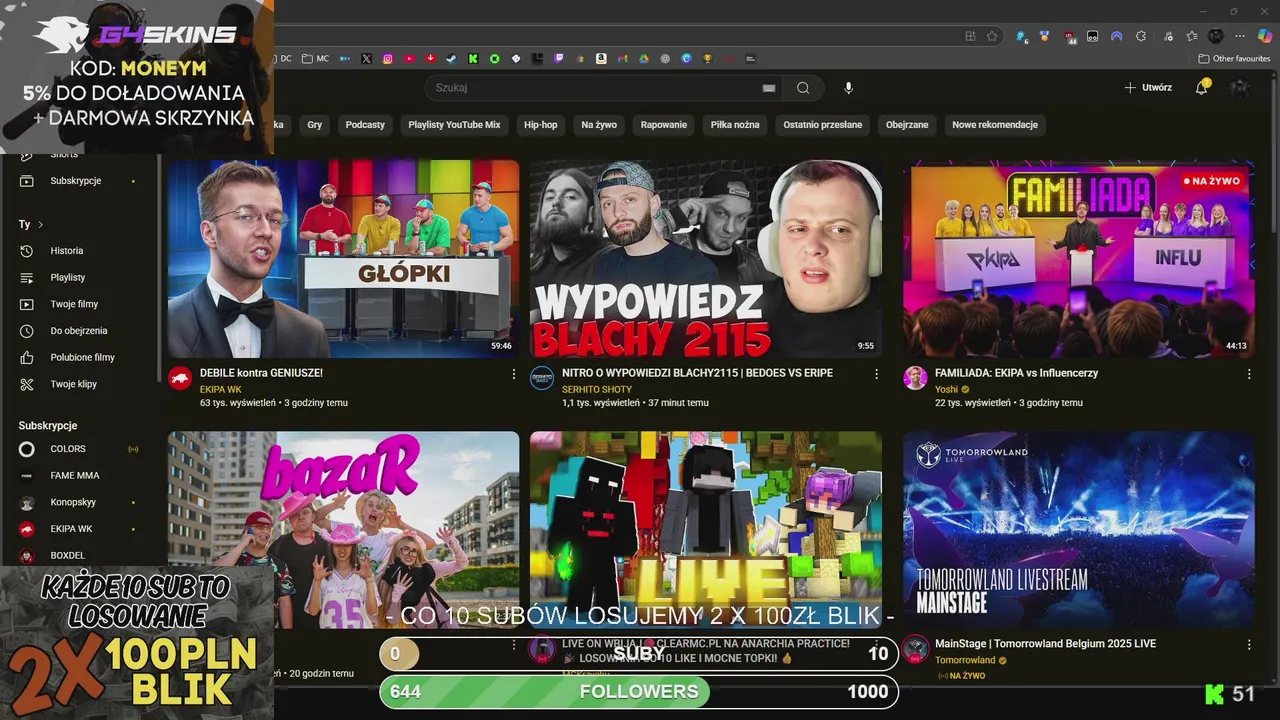
Task: Open SERHITO SHOTY channel link
Action: coord(597,389)
